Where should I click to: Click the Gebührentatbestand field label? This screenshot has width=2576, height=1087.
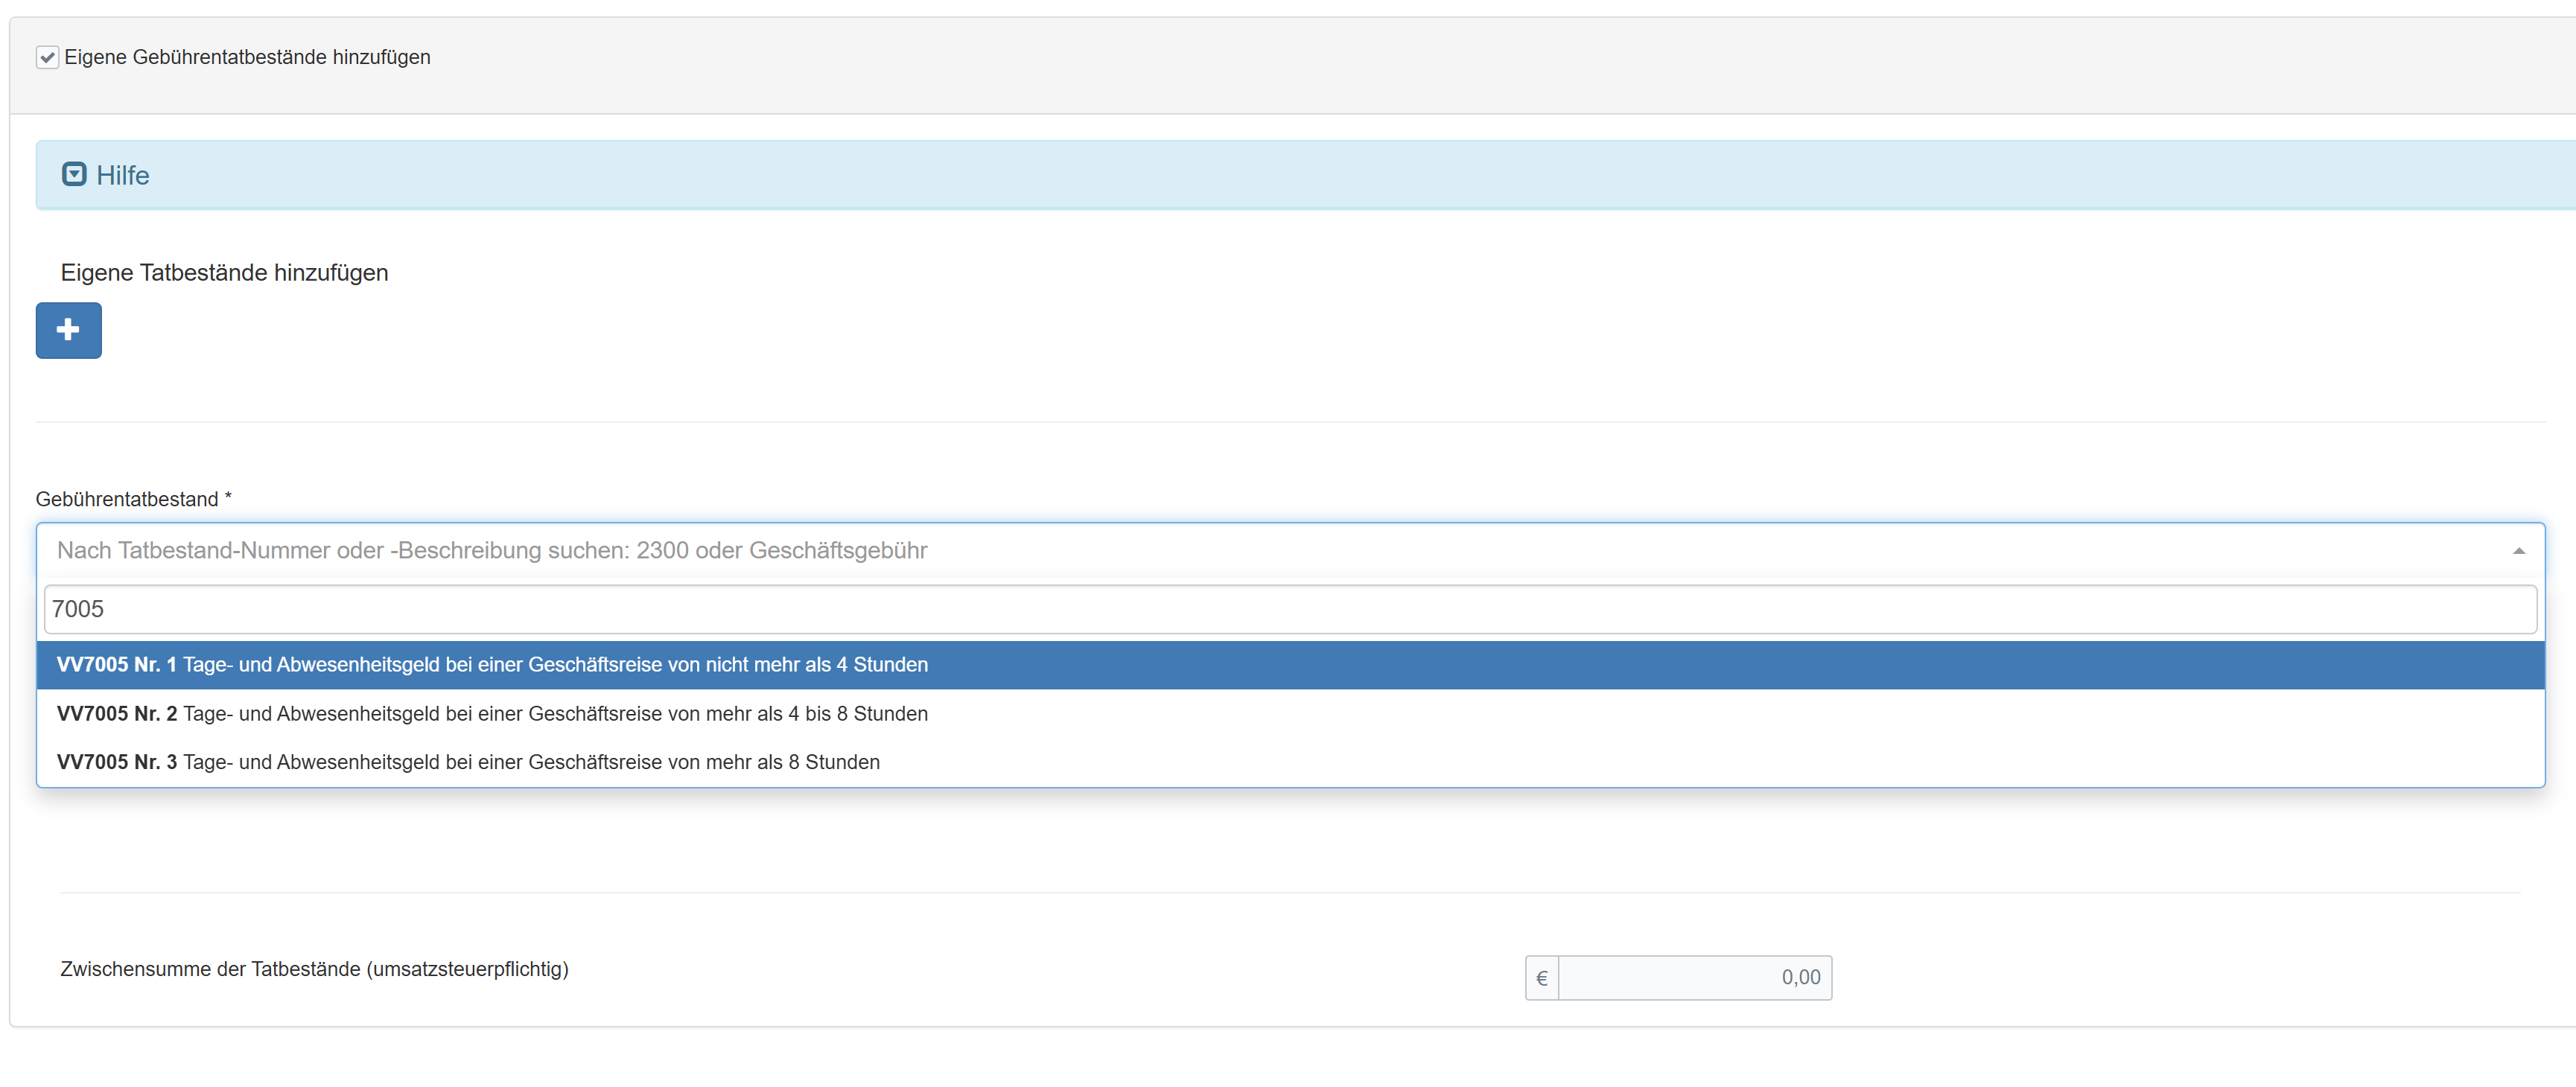pyautogui.click(x=127, y=499)
